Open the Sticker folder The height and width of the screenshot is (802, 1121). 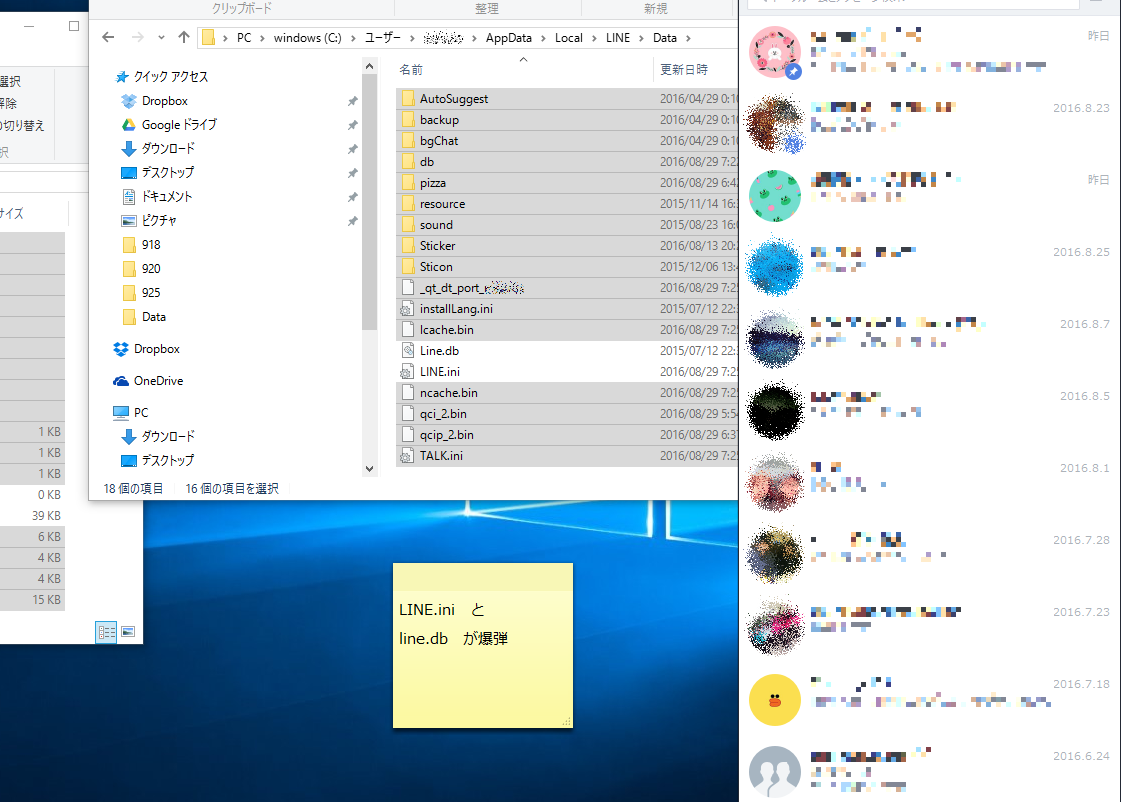click(x=437, y=246)
